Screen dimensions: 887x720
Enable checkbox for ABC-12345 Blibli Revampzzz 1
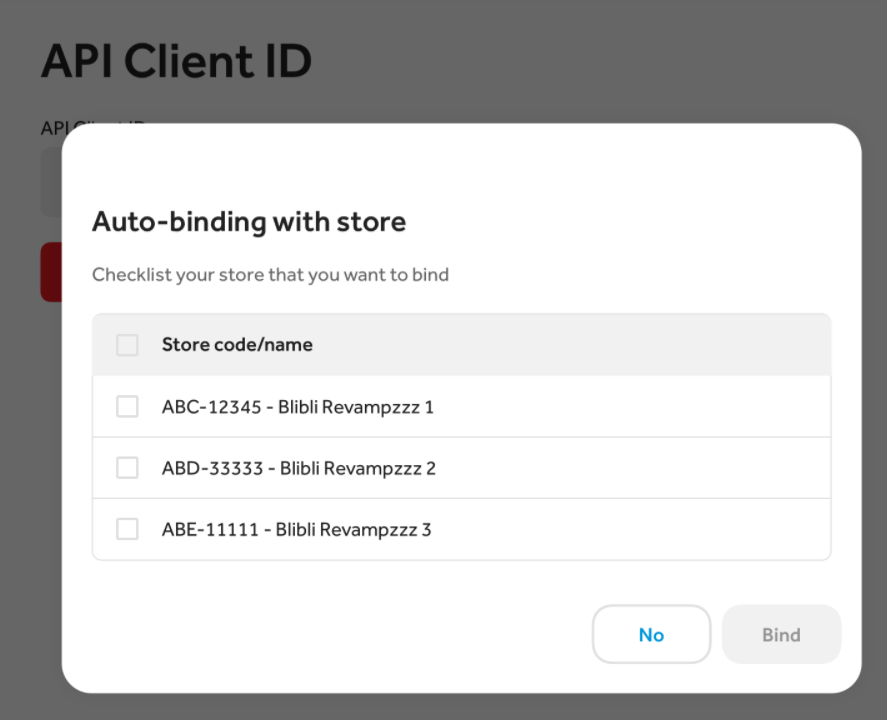click(x=127, y=406)
